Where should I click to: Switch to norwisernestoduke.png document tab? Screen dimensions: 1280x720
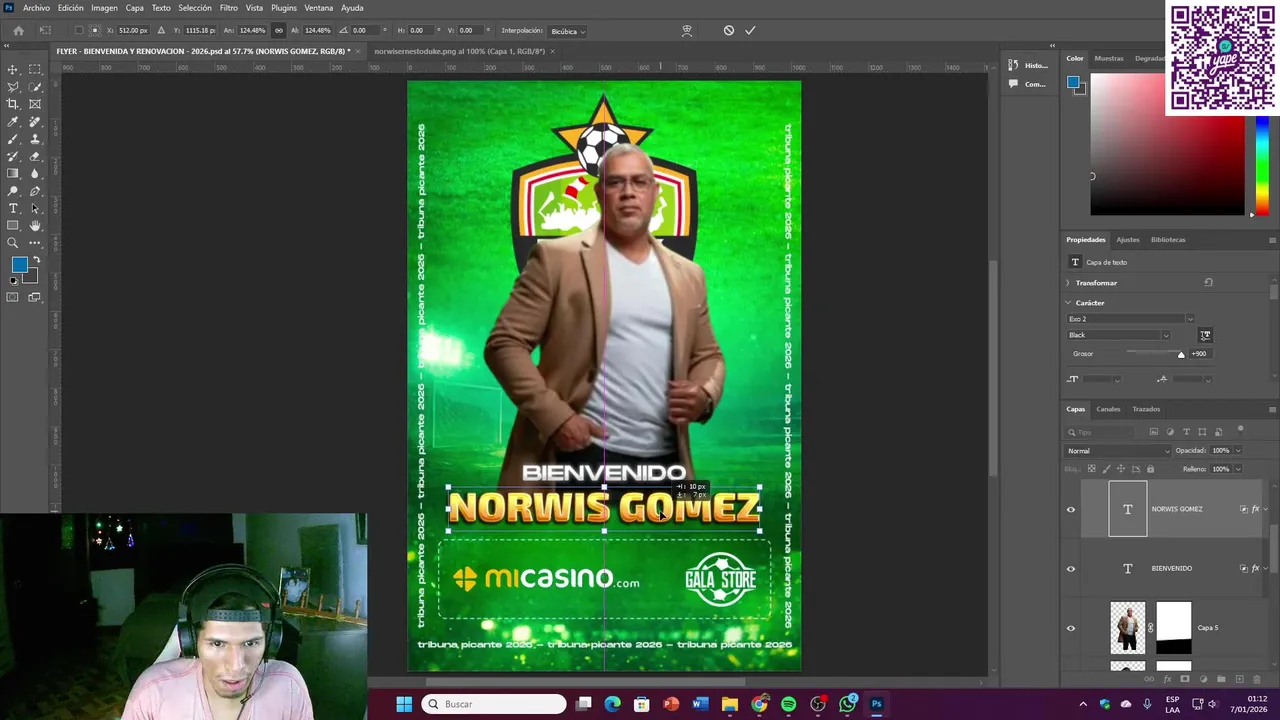pyautogui.click(x=459, y=51)
